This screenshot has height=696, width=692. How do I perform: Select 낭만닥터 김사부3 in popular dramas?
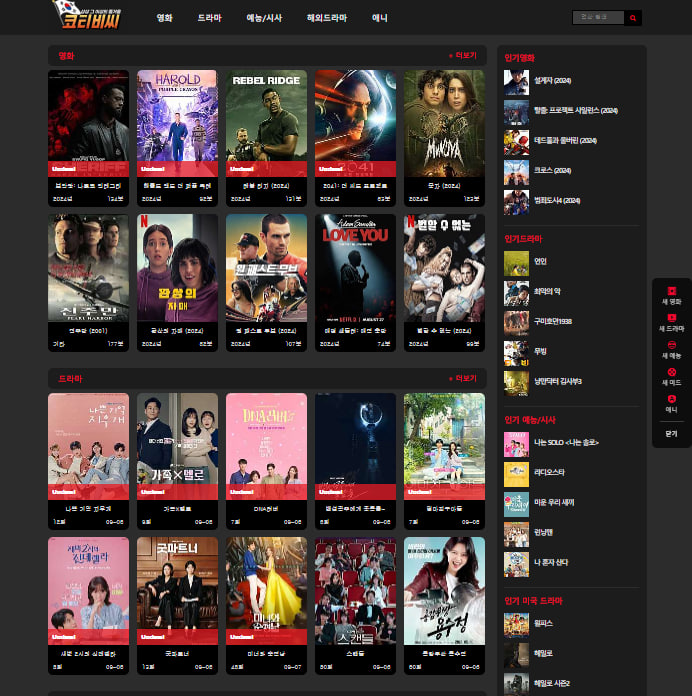tap(558, 381)
